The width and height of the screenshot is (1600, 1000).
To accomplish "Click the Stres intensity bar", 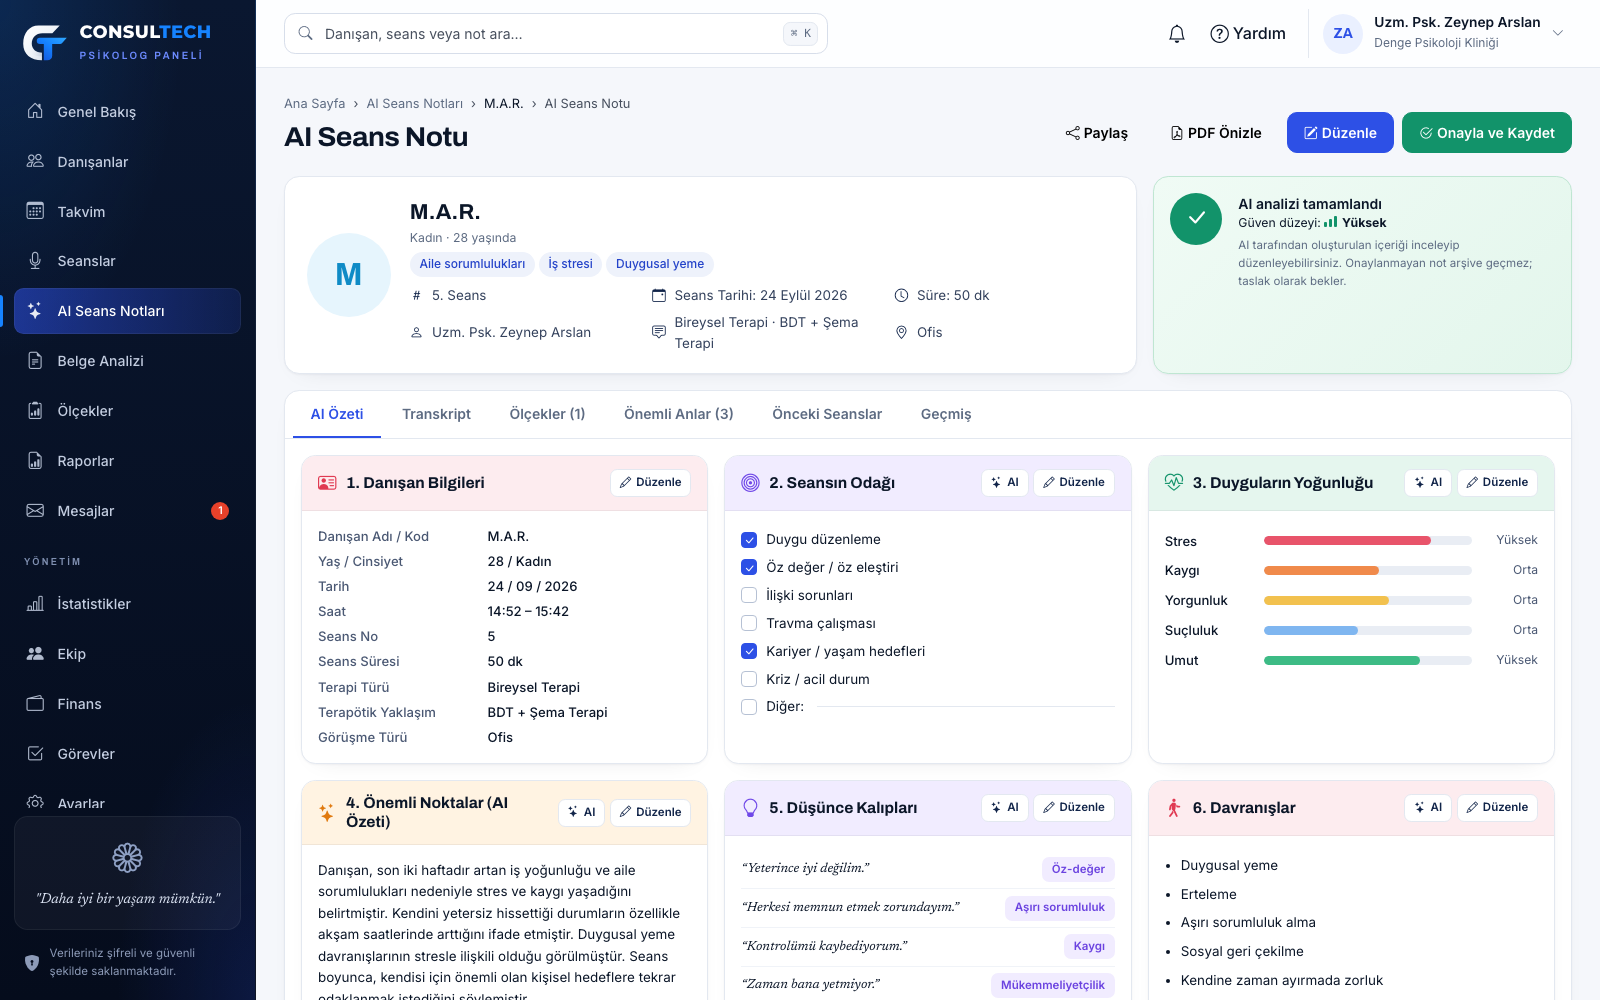I will [x=1368, y=541].
